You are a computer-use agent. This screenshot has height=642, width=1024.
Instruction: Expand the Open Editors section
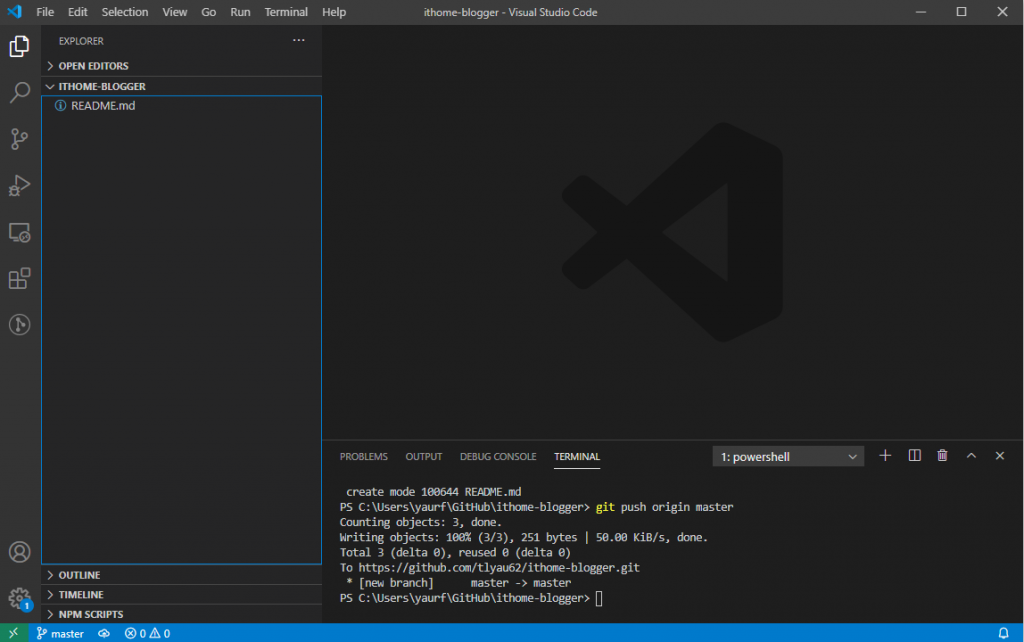[181, 66]
